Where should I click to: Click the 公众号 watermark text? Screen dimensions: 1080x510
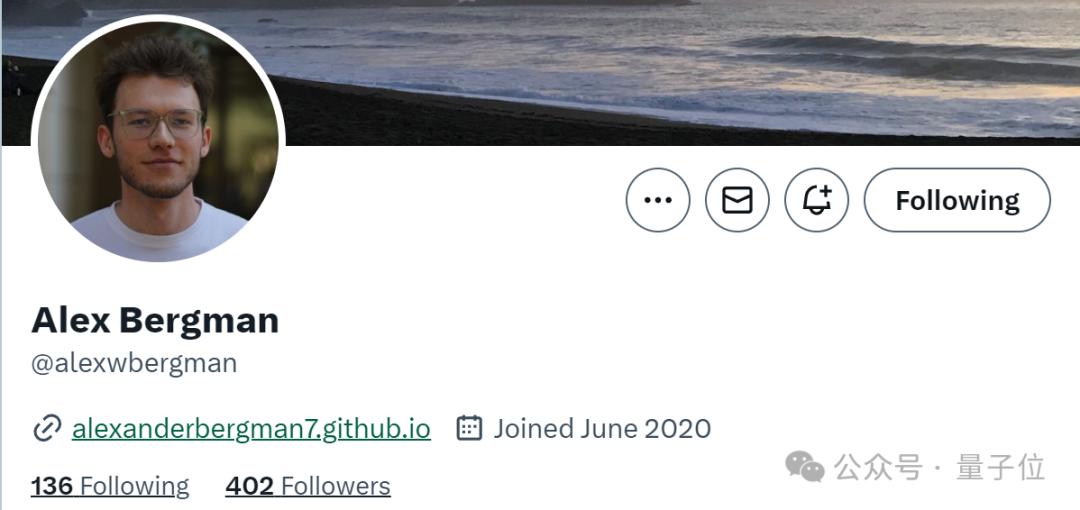tap(878, 468)
